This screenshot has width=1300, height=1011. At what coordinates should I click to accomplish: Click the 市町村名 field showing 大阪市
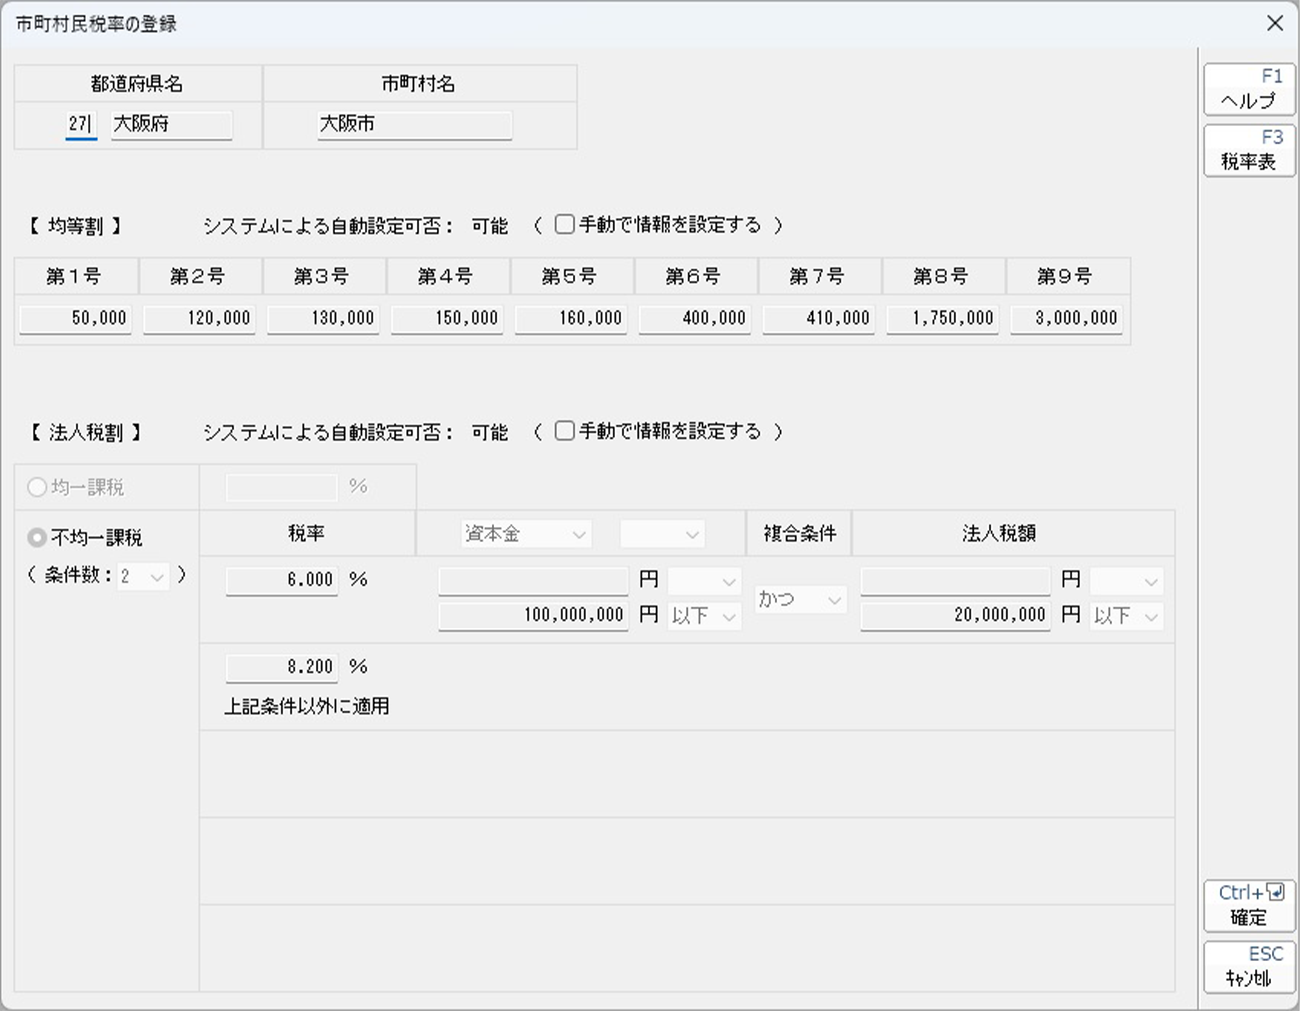tap(414, 124)
